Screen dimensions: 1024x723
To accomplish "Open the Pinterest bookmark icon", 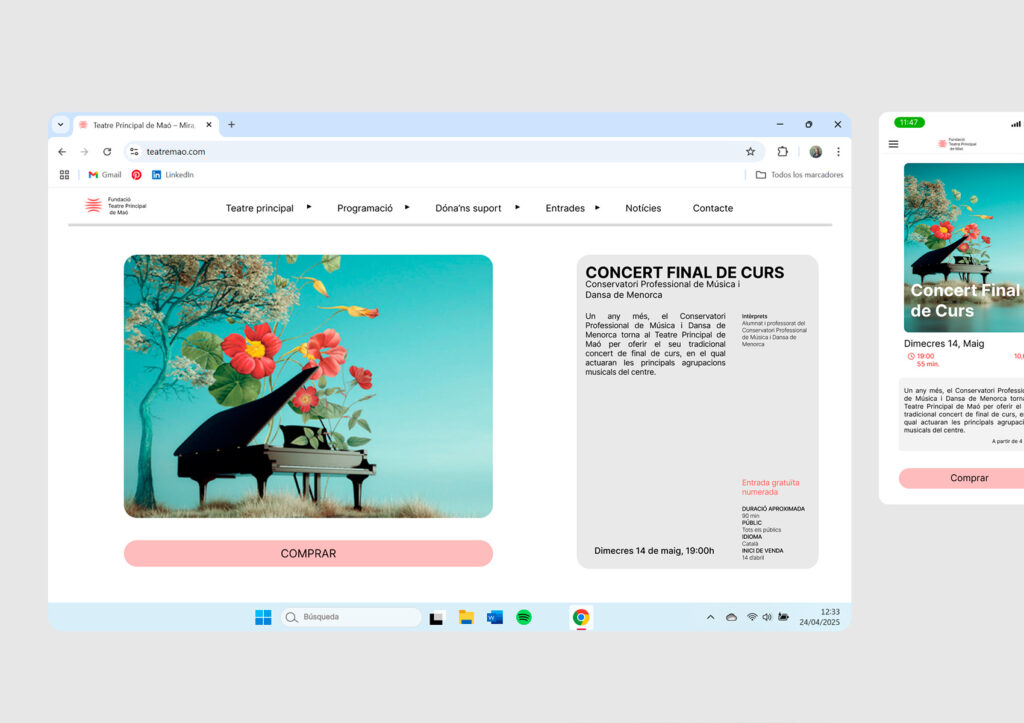I will [x=136, y=175].
